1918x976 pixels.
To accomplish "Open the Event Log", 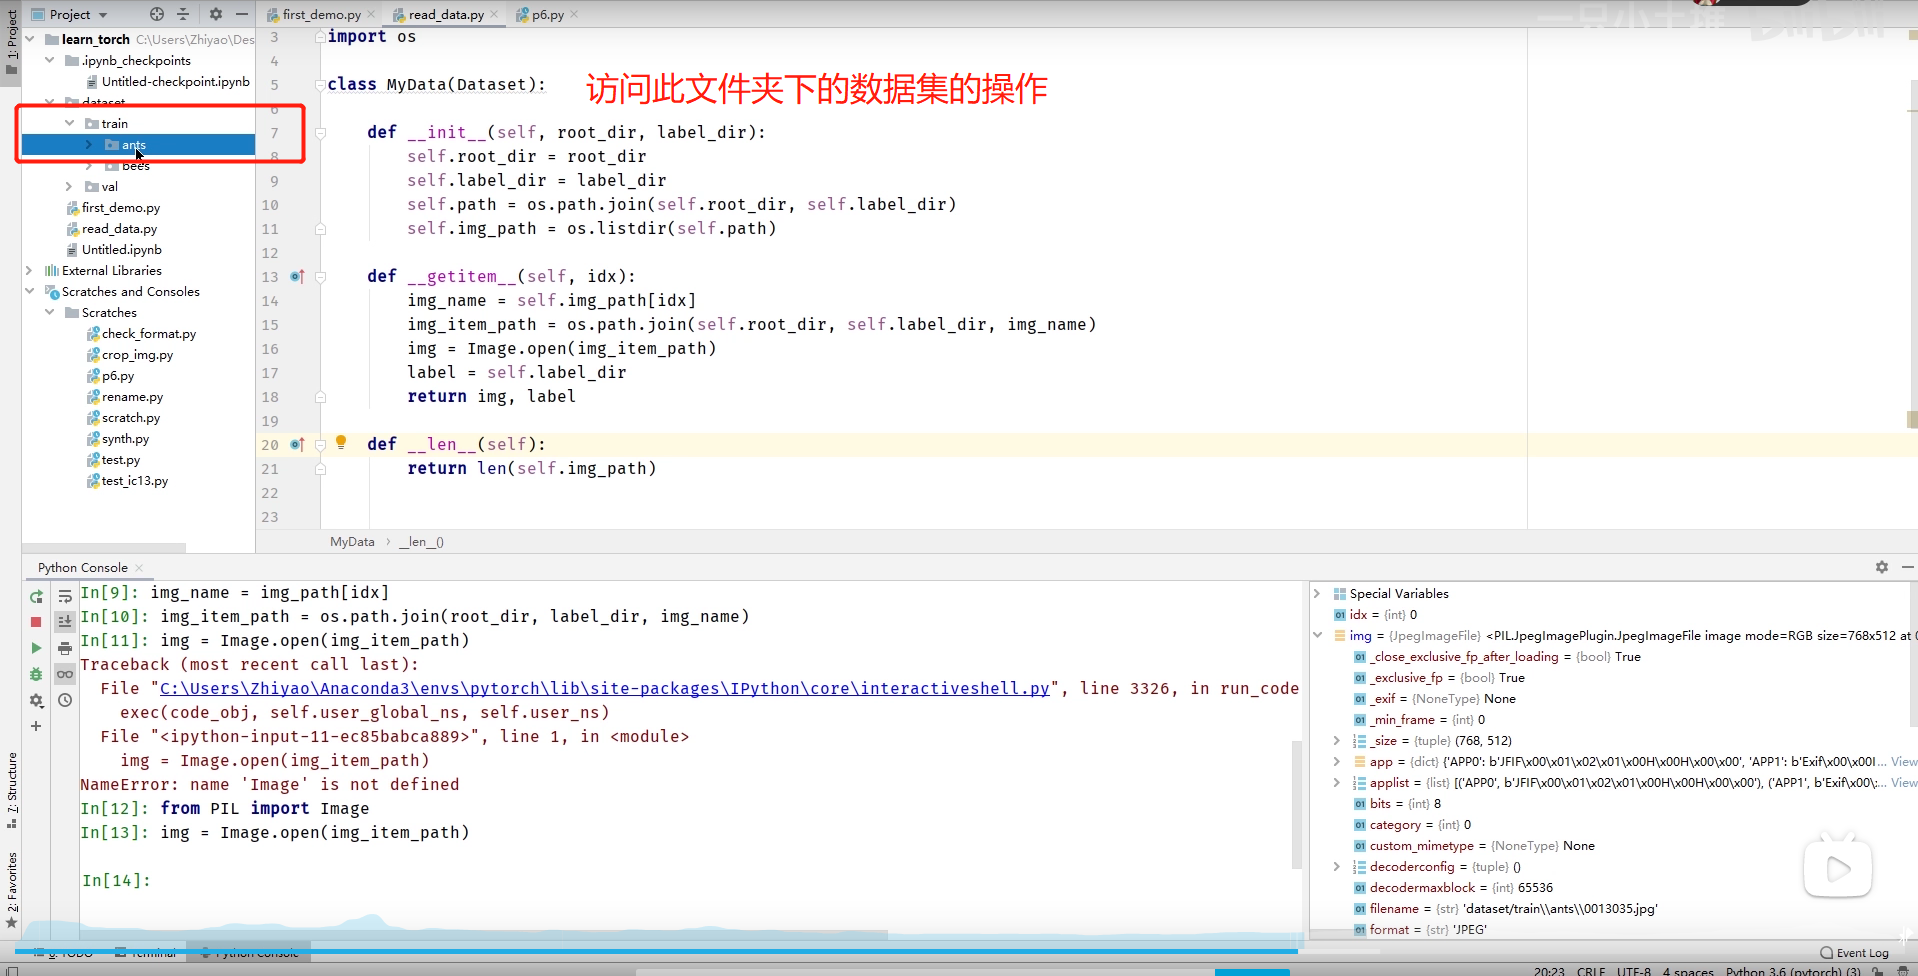I will point(1855,953).
